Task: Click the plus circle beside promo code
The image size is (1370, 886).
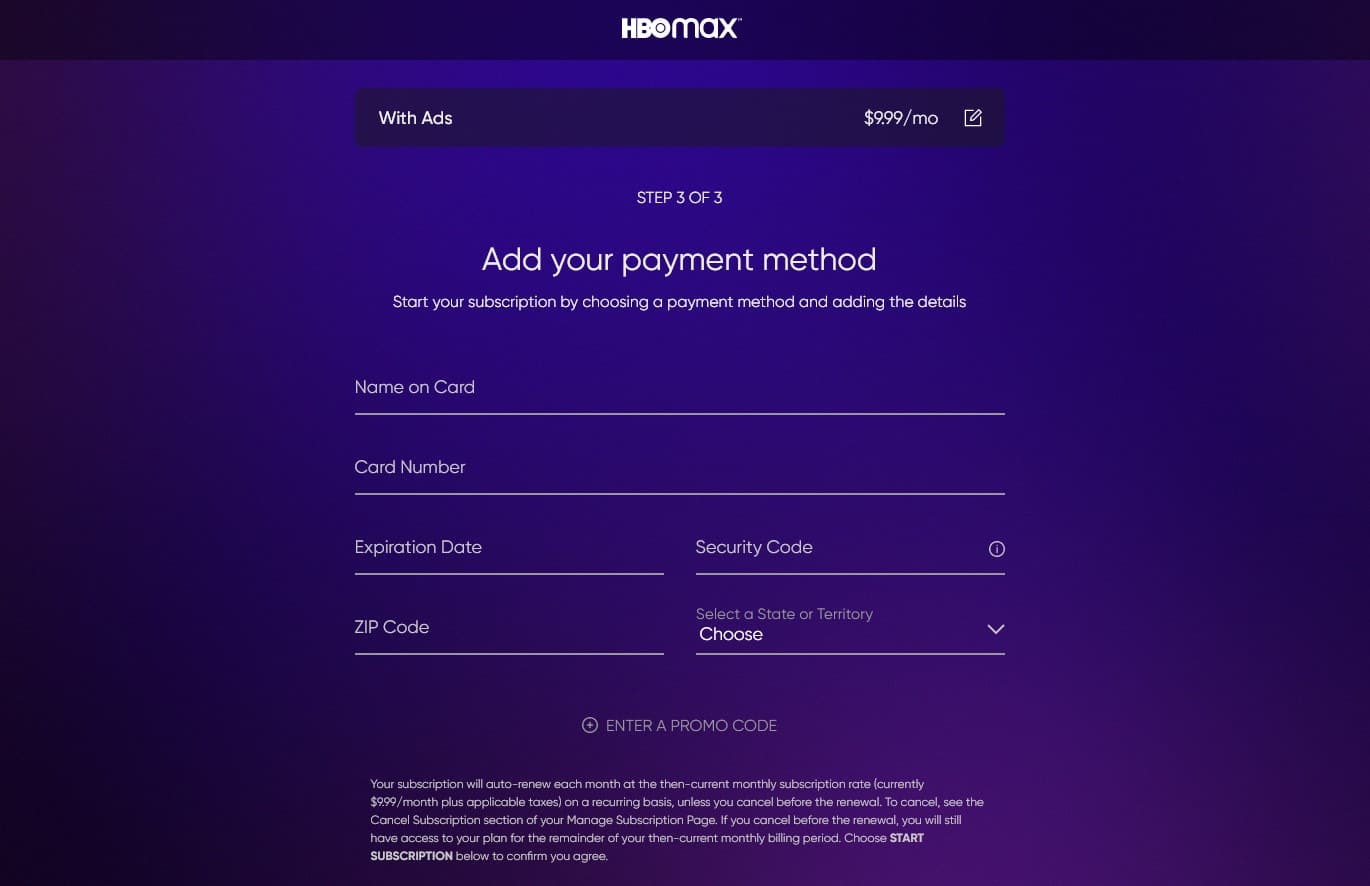Action: 590,725
